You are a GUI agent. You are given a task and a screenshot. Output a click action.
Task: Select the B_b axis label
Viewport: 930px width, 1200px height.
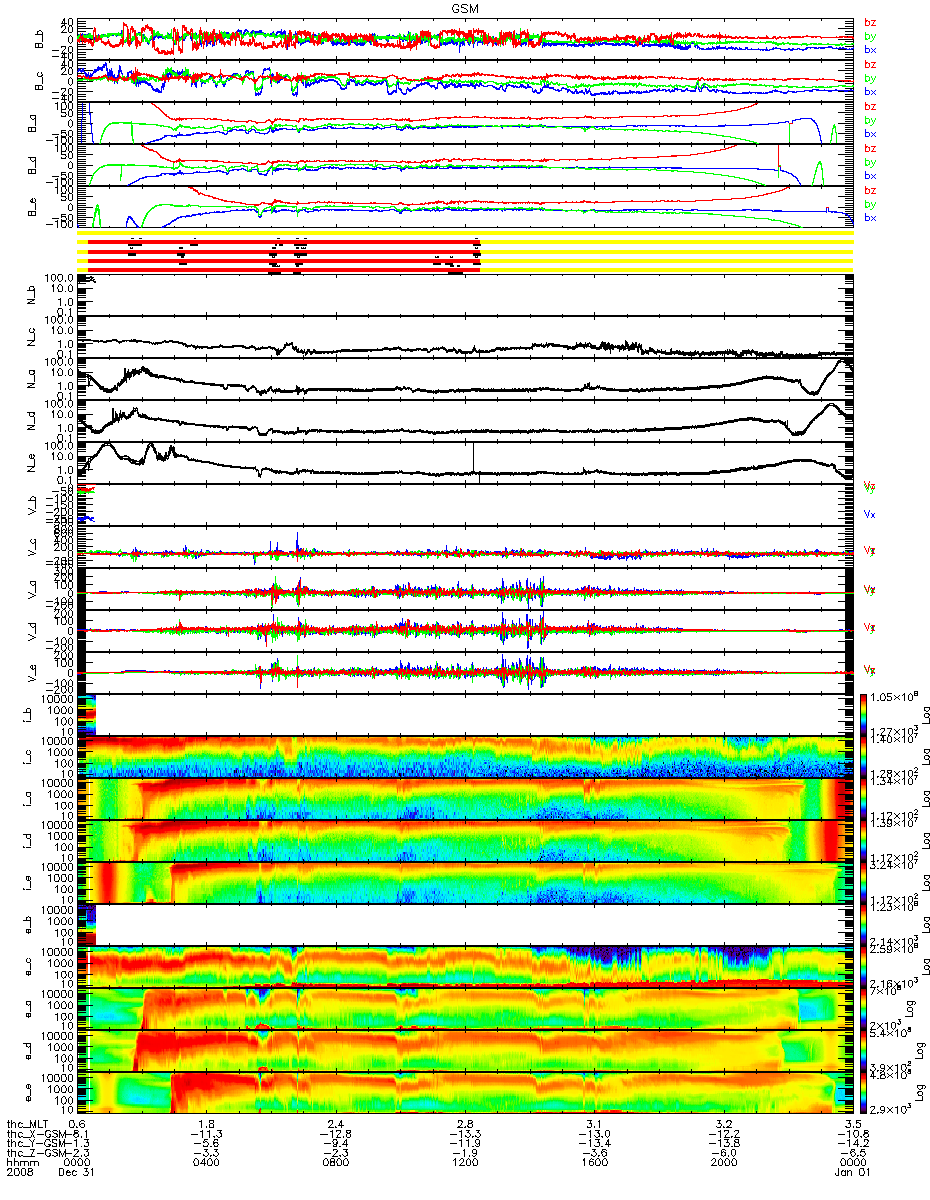(x=40, y=38)
